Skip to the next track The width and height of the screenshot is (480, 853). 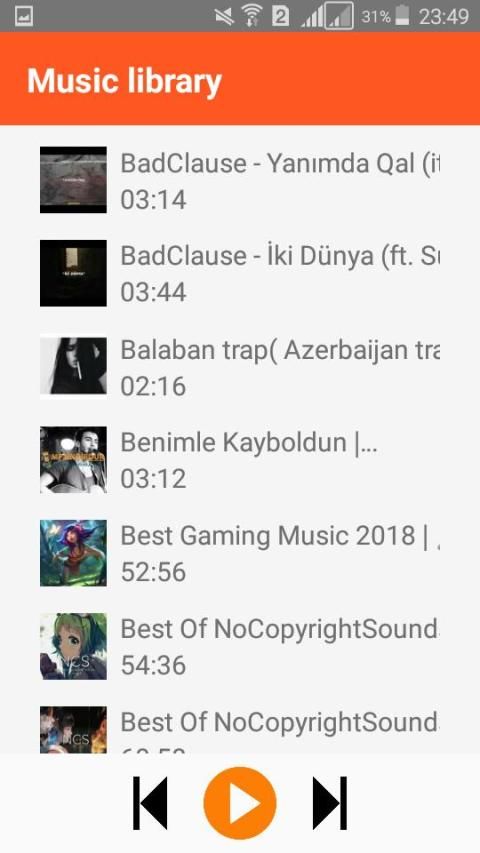(330, 803)
